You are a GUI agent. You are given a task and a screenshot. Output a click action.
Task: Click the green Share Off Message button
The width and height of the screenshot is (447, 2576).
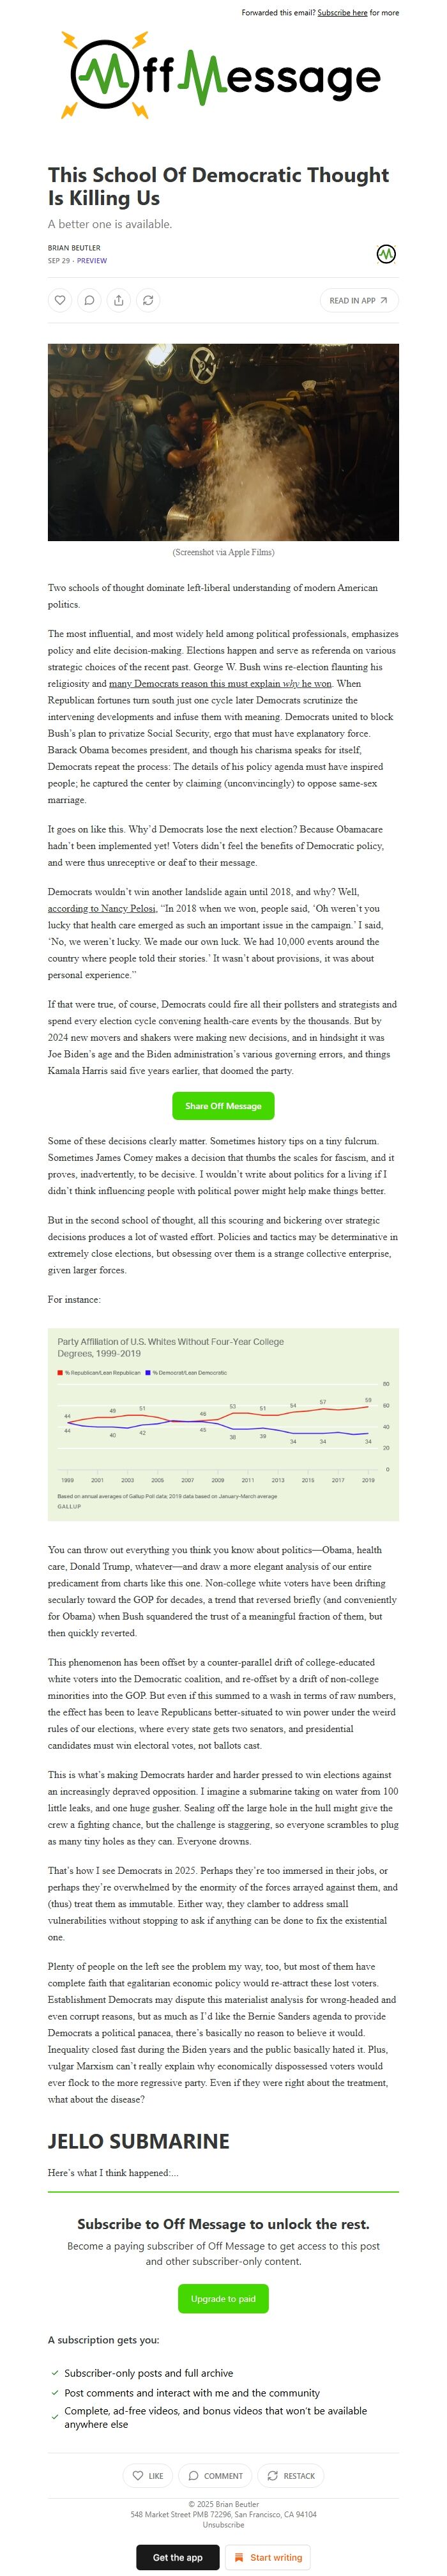coord(223,1105)
